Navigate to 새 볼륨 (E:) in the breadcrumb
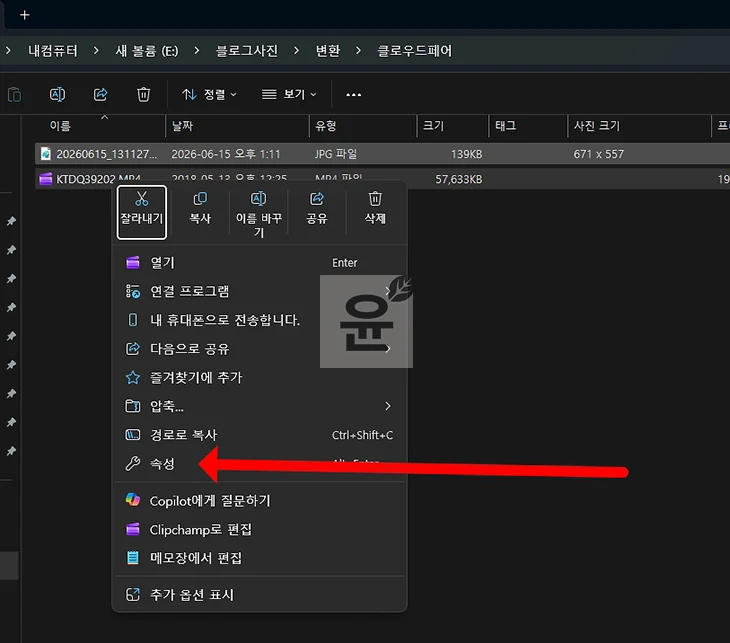 click(x=147, y=50)
